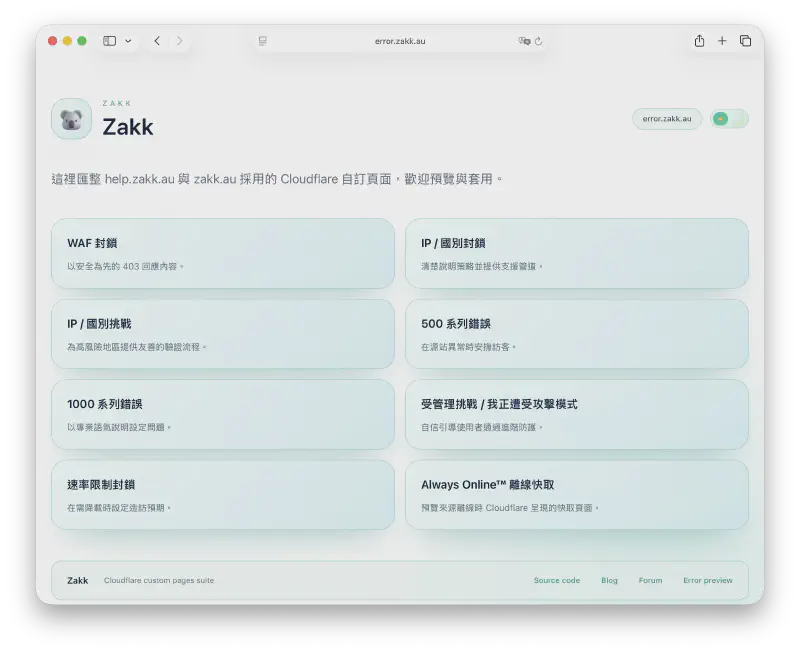The width and height of the screenshot is (800, 652).
Task: Select the error.zakk.au pill button
Action: (666, 118)
